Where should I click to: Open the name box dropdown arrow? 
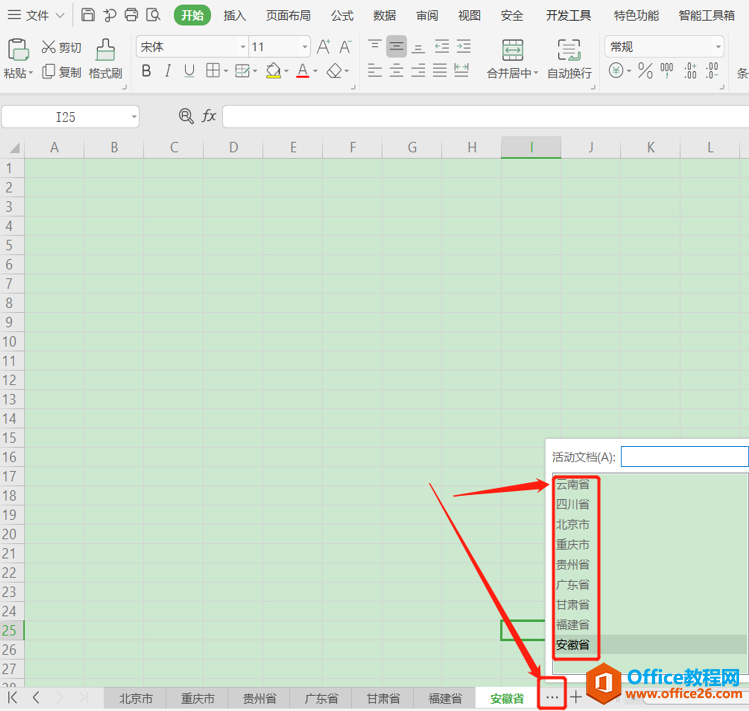[x=134, y=117]
